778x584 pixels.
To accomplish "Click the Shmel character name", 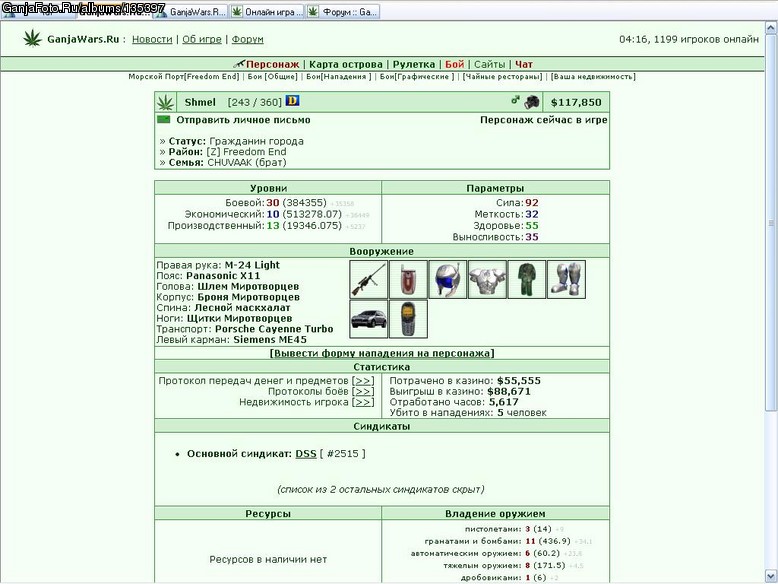I will coord(200,102).
